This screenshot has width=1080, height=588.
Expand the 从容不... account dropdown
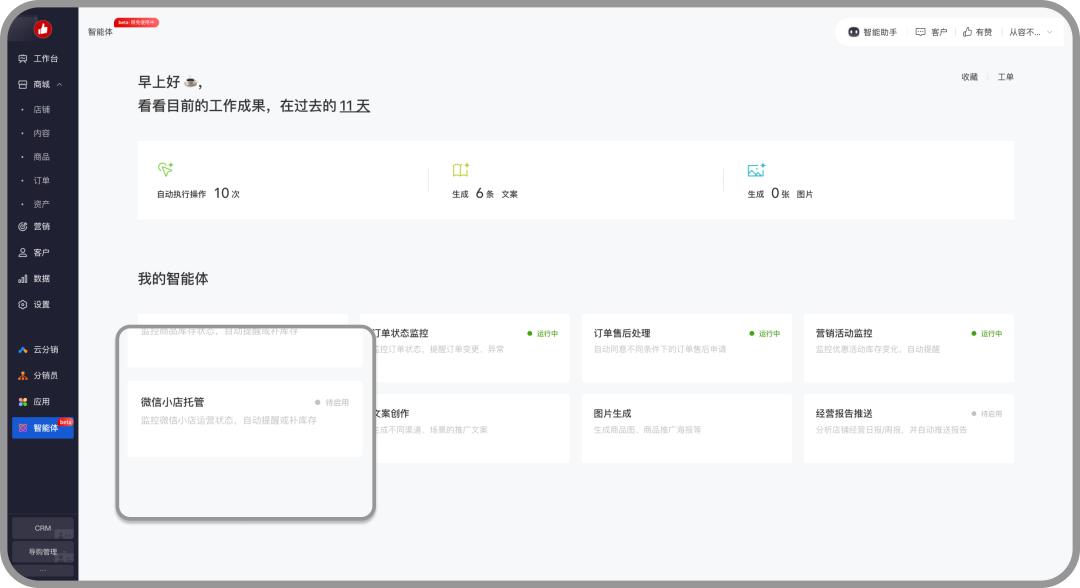pos(1030,32)
